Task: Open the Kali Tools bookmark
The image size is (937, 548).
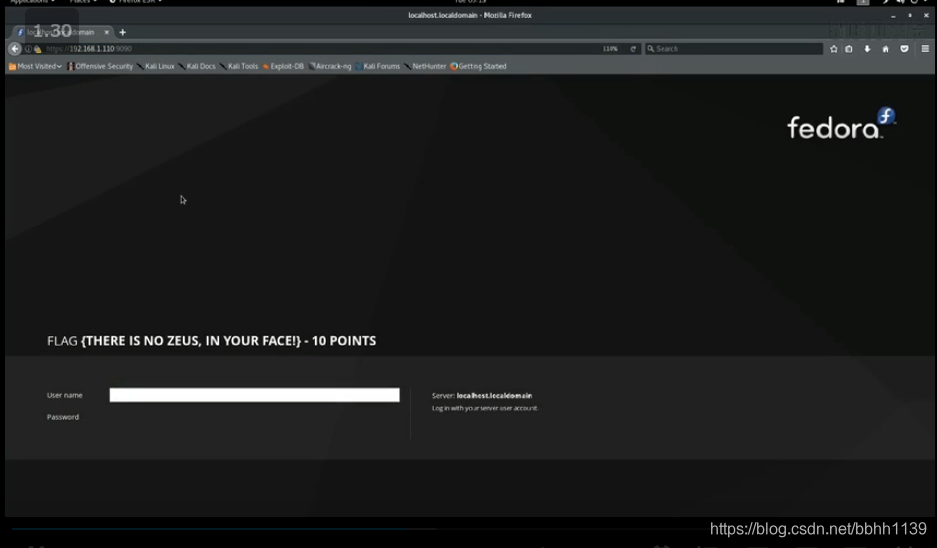Action: (x=238, y=66)
